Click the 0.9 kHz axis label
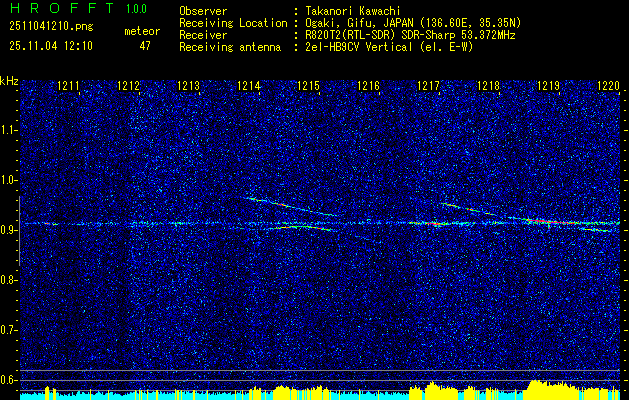Viewport: 629px width, 400px height. point(7,230)
